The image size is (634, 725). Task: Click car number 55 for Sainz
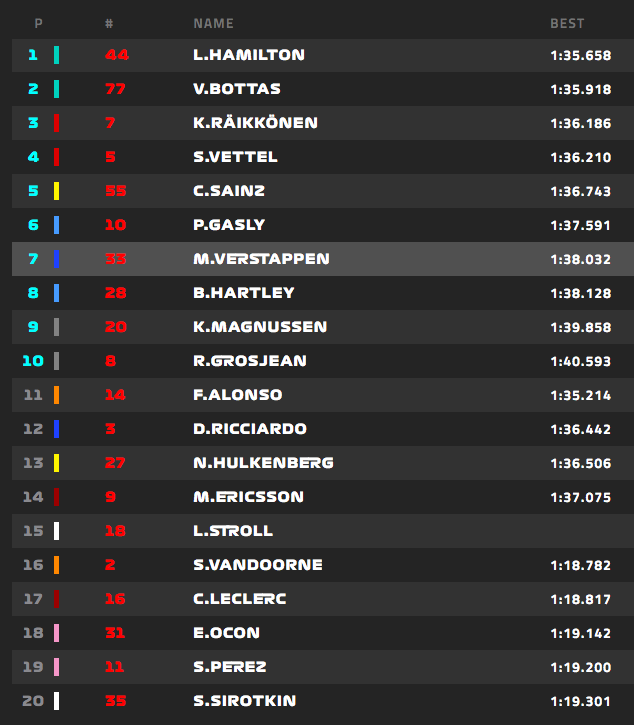(x=116, y=191)
